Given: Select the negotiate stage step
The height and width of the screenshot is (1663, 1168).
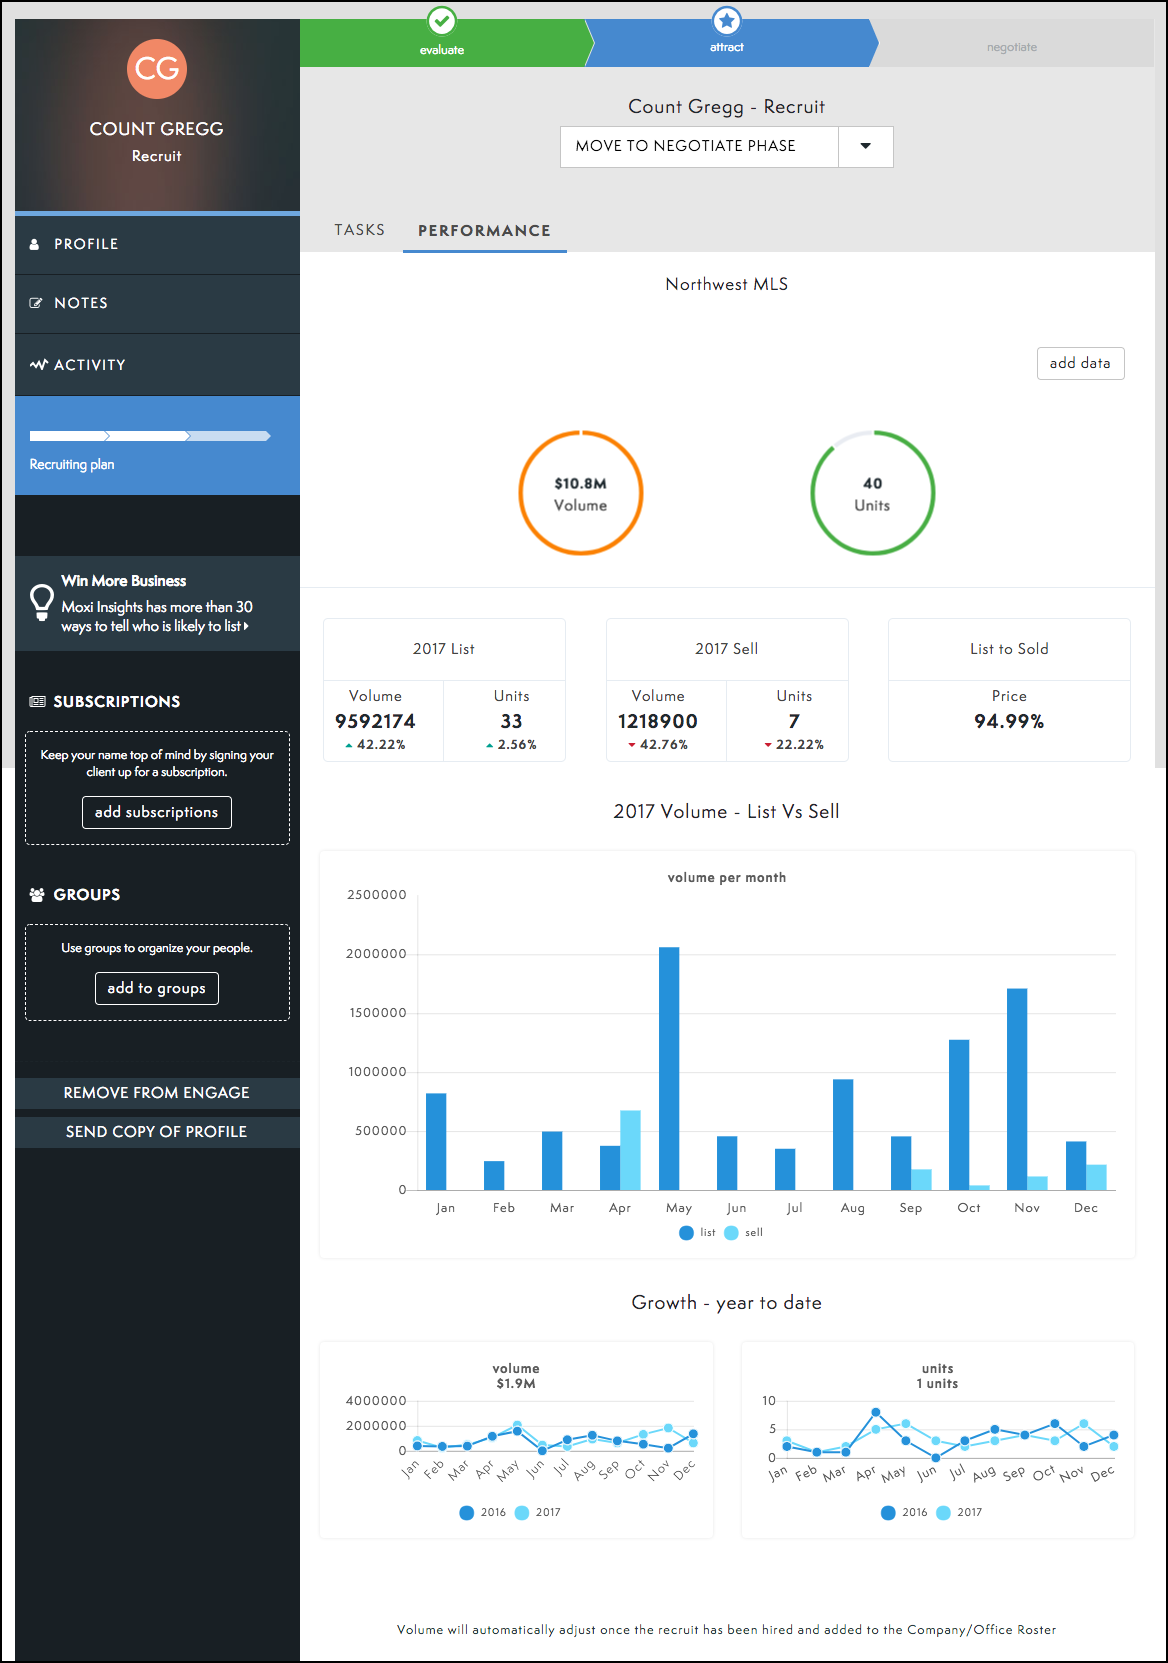Looking at the screenshot, I should coord(1011,47).
